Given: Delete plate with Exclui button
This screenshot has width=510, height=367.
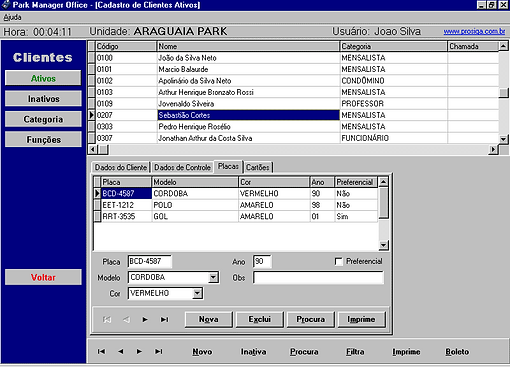Looking at the screenshot, I should [x=260, y=319].
